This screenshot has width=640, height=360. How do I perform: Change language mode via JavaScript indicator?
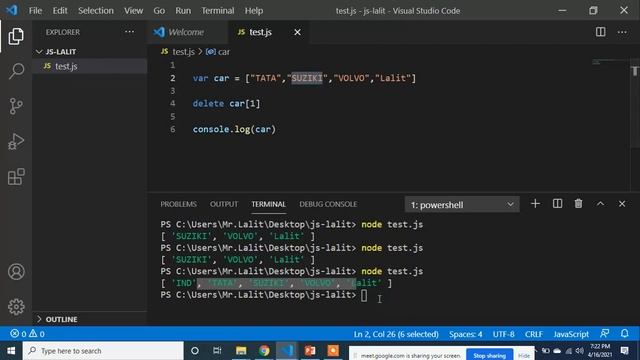[571, 334]
